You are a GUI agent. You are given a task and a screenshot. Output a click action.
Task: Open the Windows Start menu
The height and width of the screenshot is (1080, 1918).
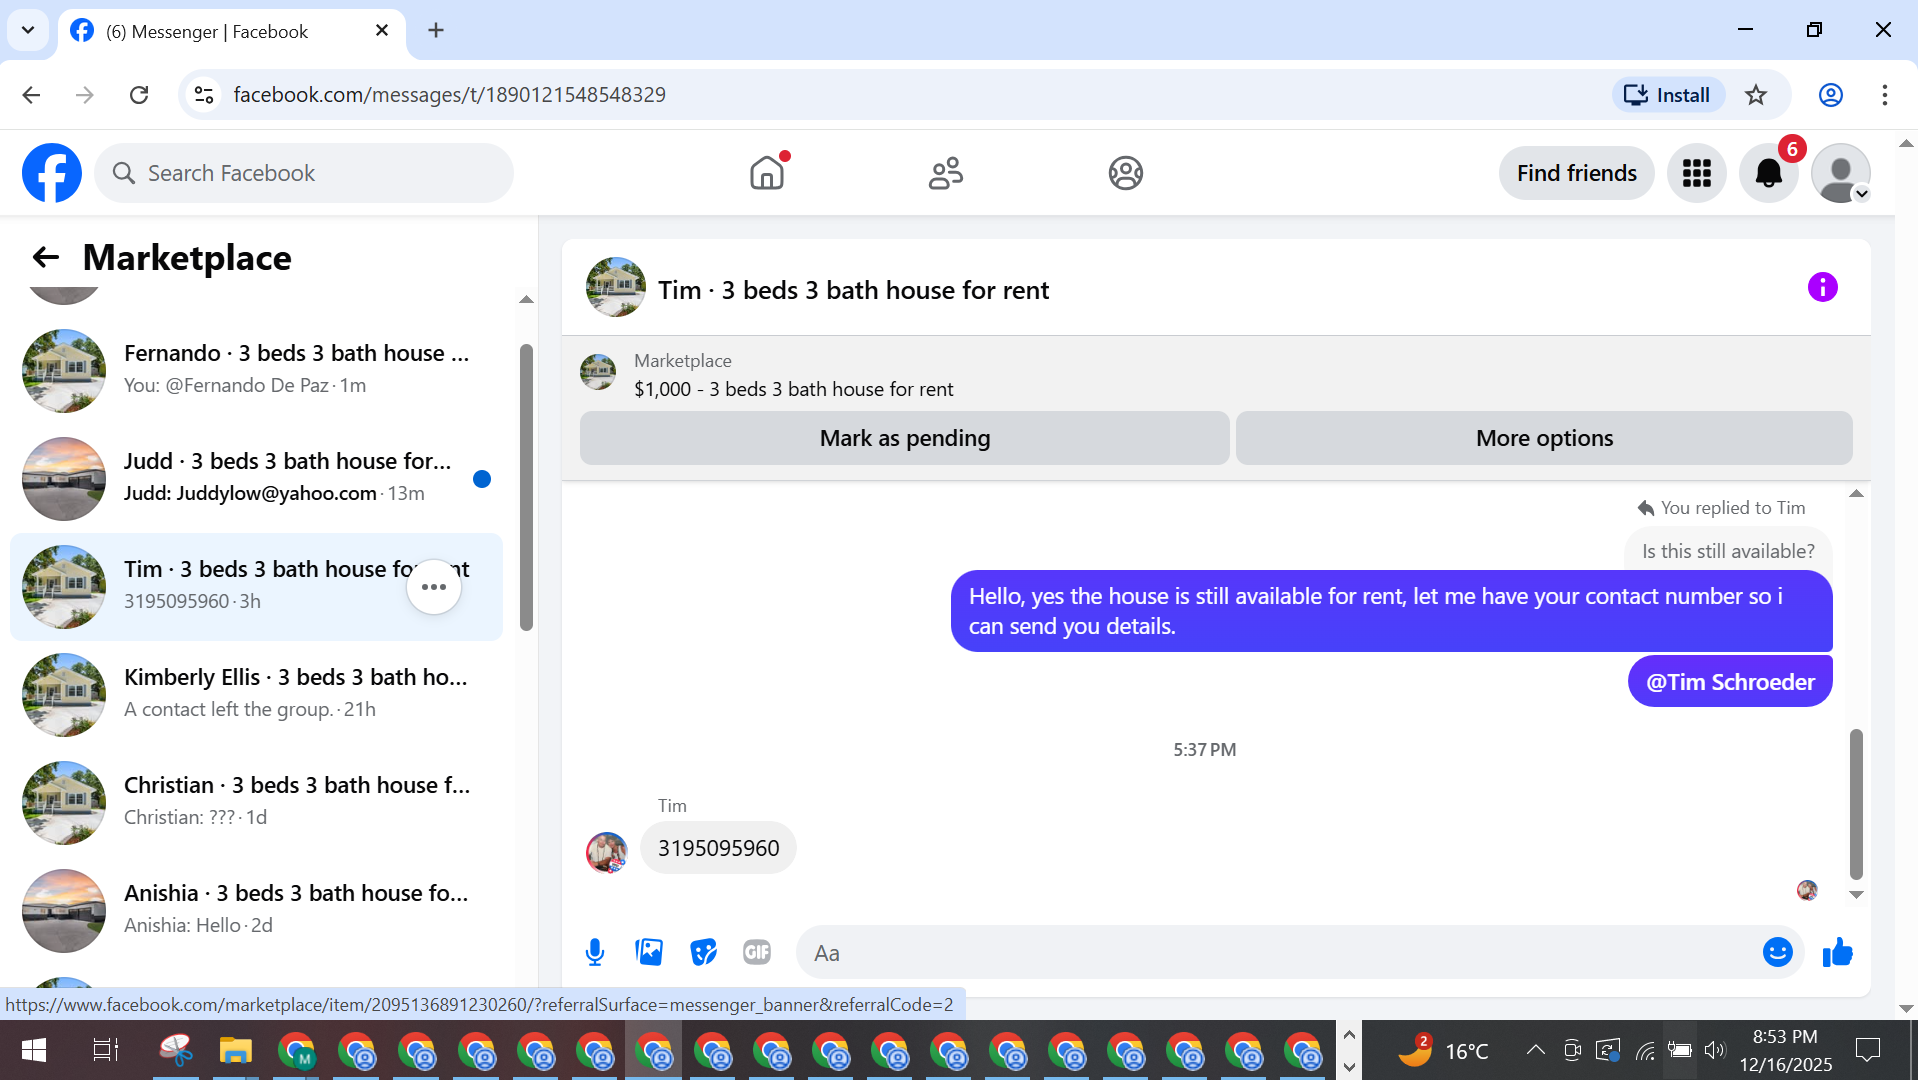point(34,1050)
